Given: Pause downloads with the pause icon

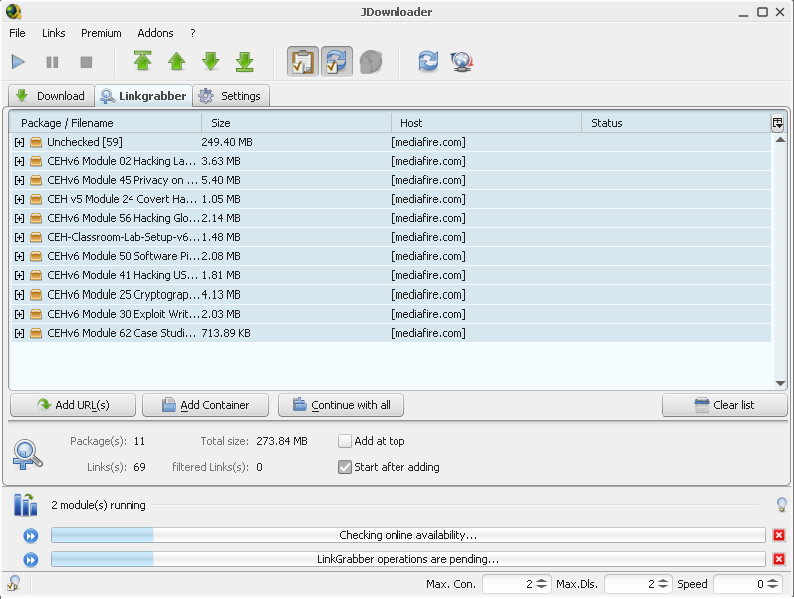Looking at the screenshot, I should [52, 62].
